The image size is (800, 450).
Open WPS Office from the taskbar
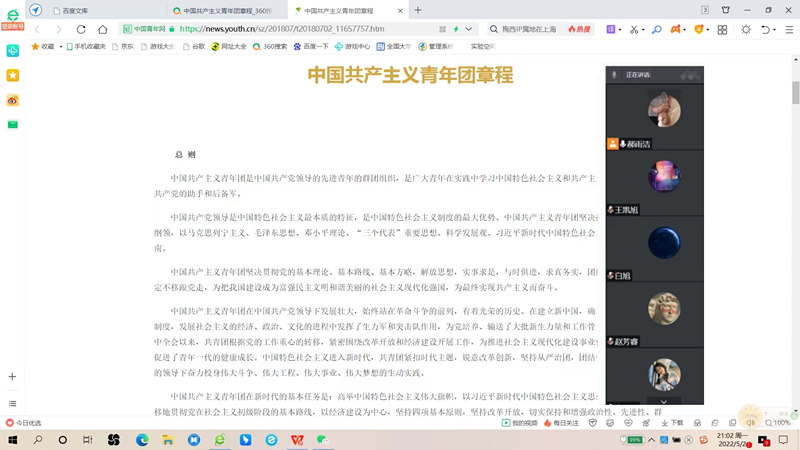[297, 440]
